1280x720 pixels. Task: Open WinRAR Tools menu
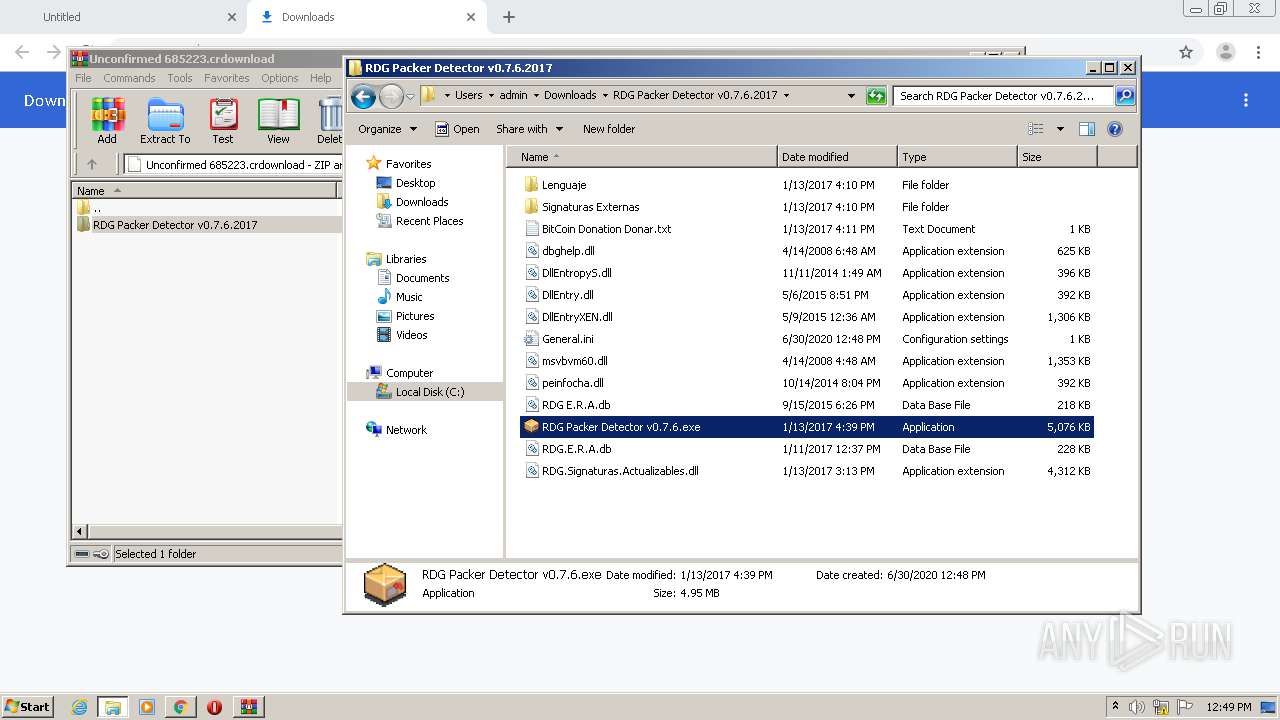coord(180,78)
